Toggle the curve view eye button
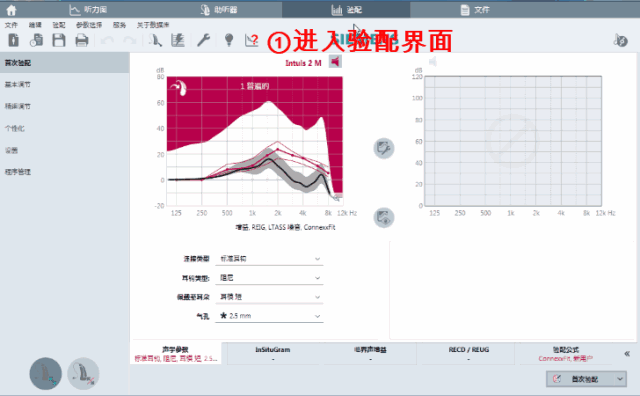The height and width of the screenshot is (396, 640). point(384,218)
